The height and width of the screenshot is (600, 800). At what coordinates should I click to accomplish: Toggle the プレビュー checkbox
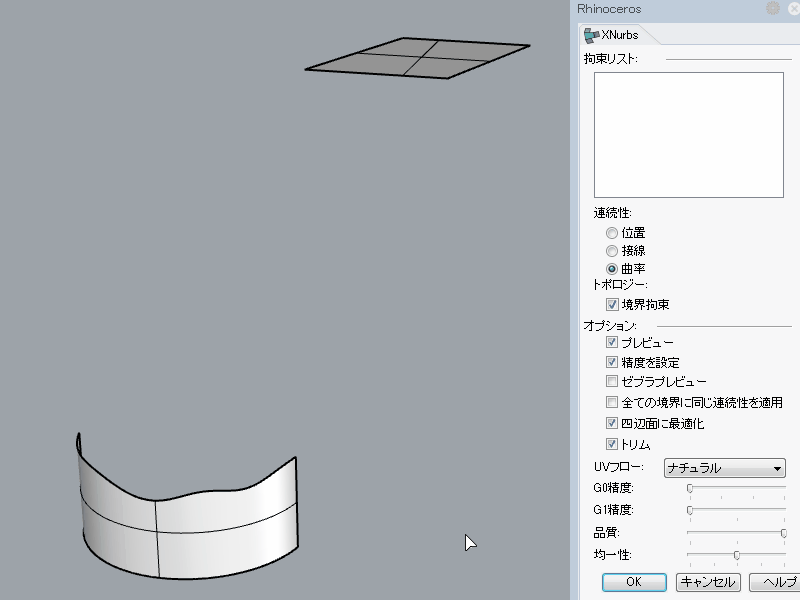pos(612,342)
